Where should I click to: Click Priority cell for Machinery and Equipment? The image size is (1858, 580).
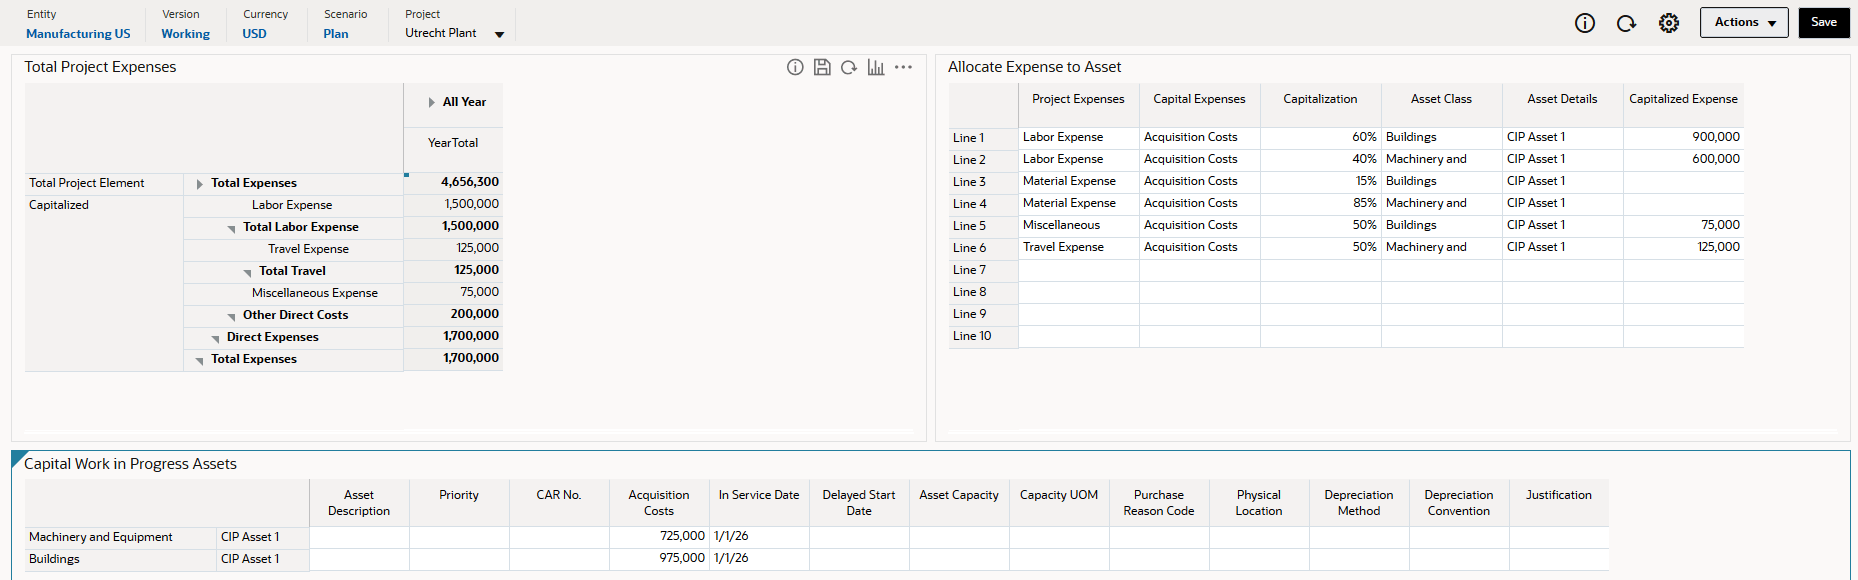click(x=459, y=536)
